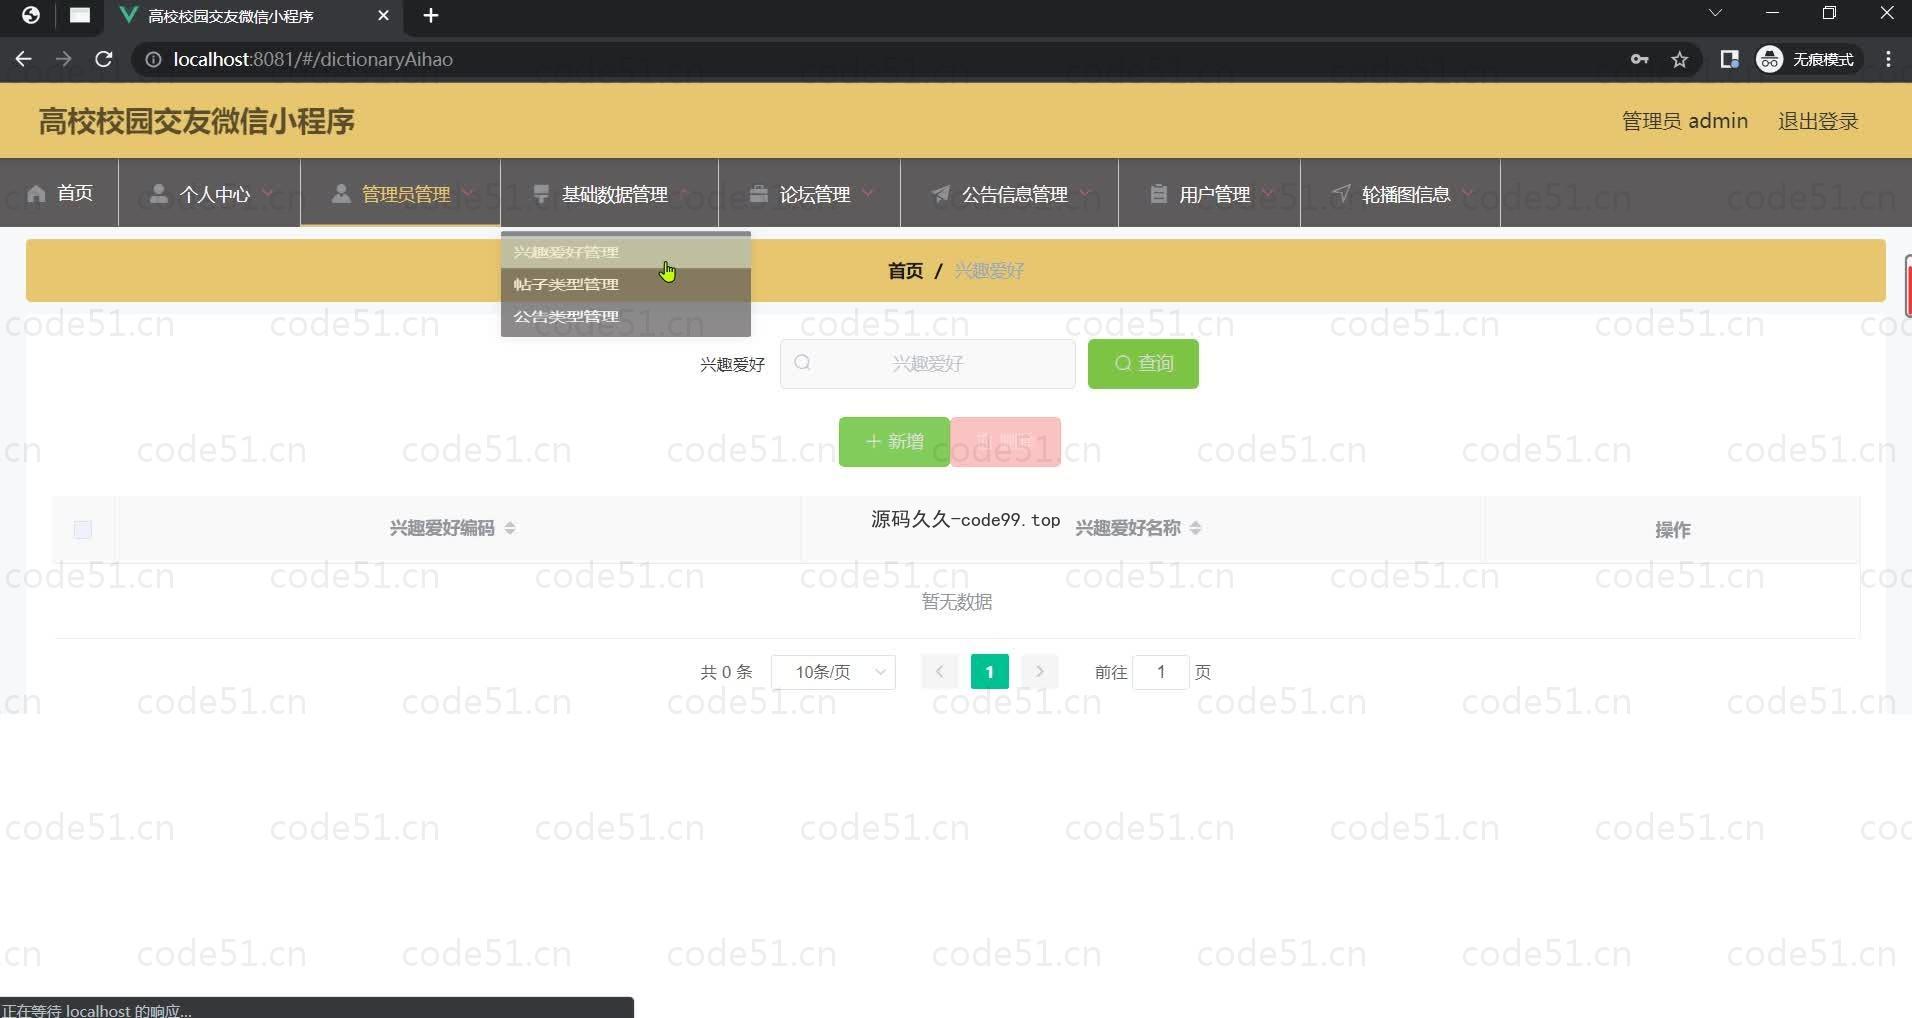Sort by 兴趣爱好名称 column arrows

click(x=1196, y=528)
